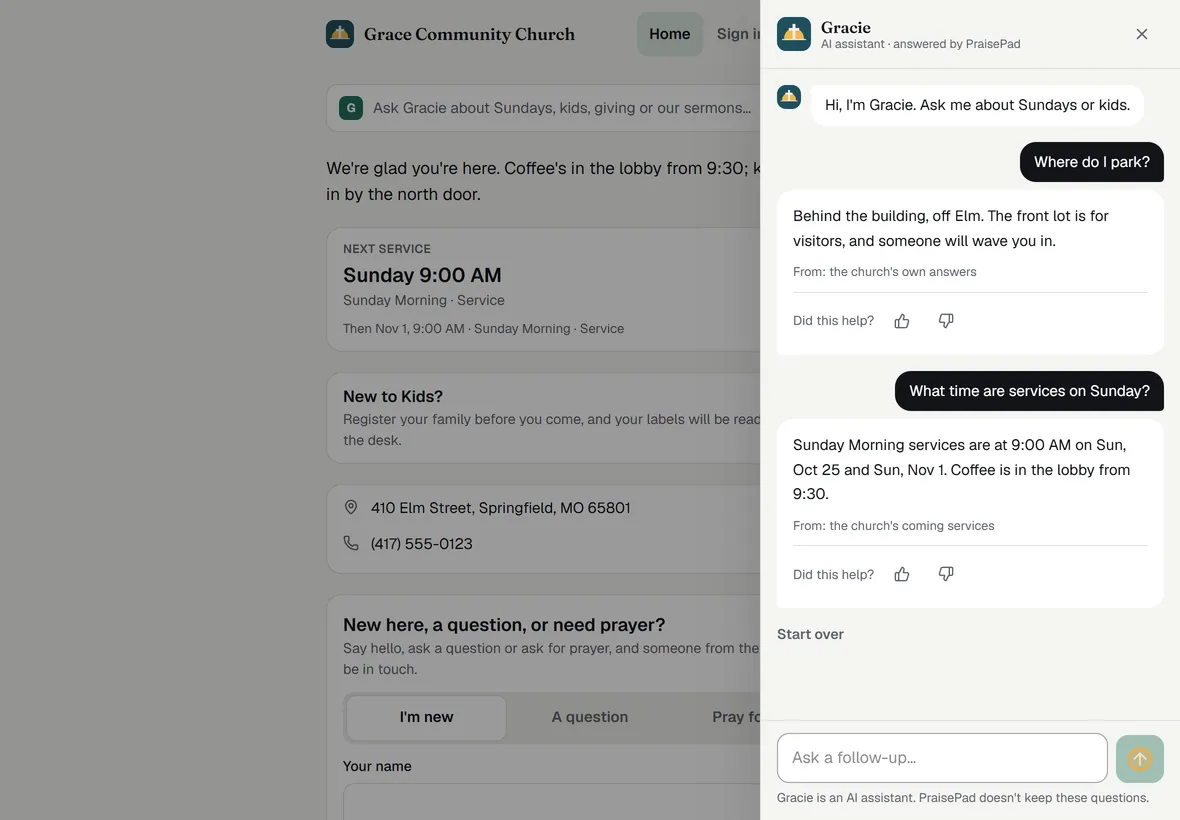Viewport: 1180px width, 820px height.
Task: Click Gracie avatar beside greeting message
Action: (789, 97)
